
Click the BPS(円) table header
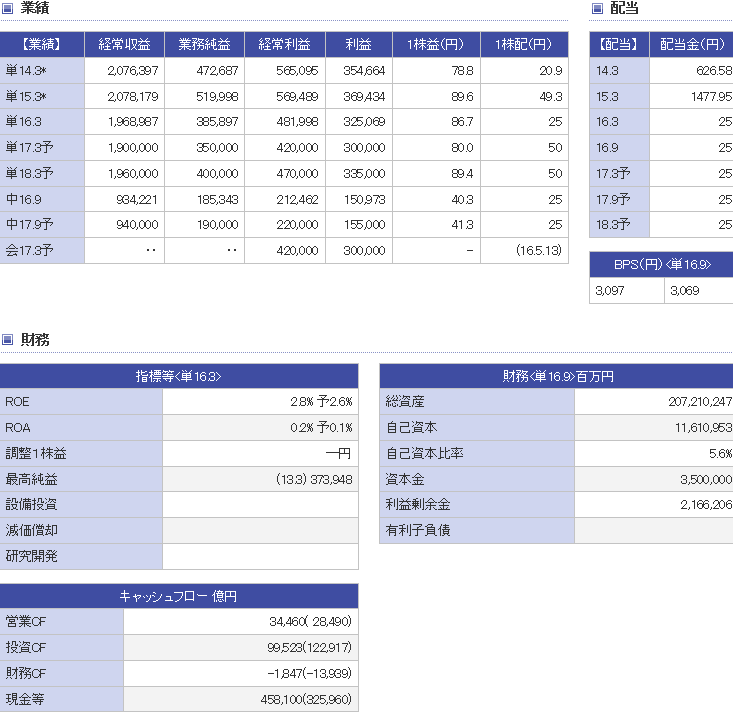(x=661, y=265)
